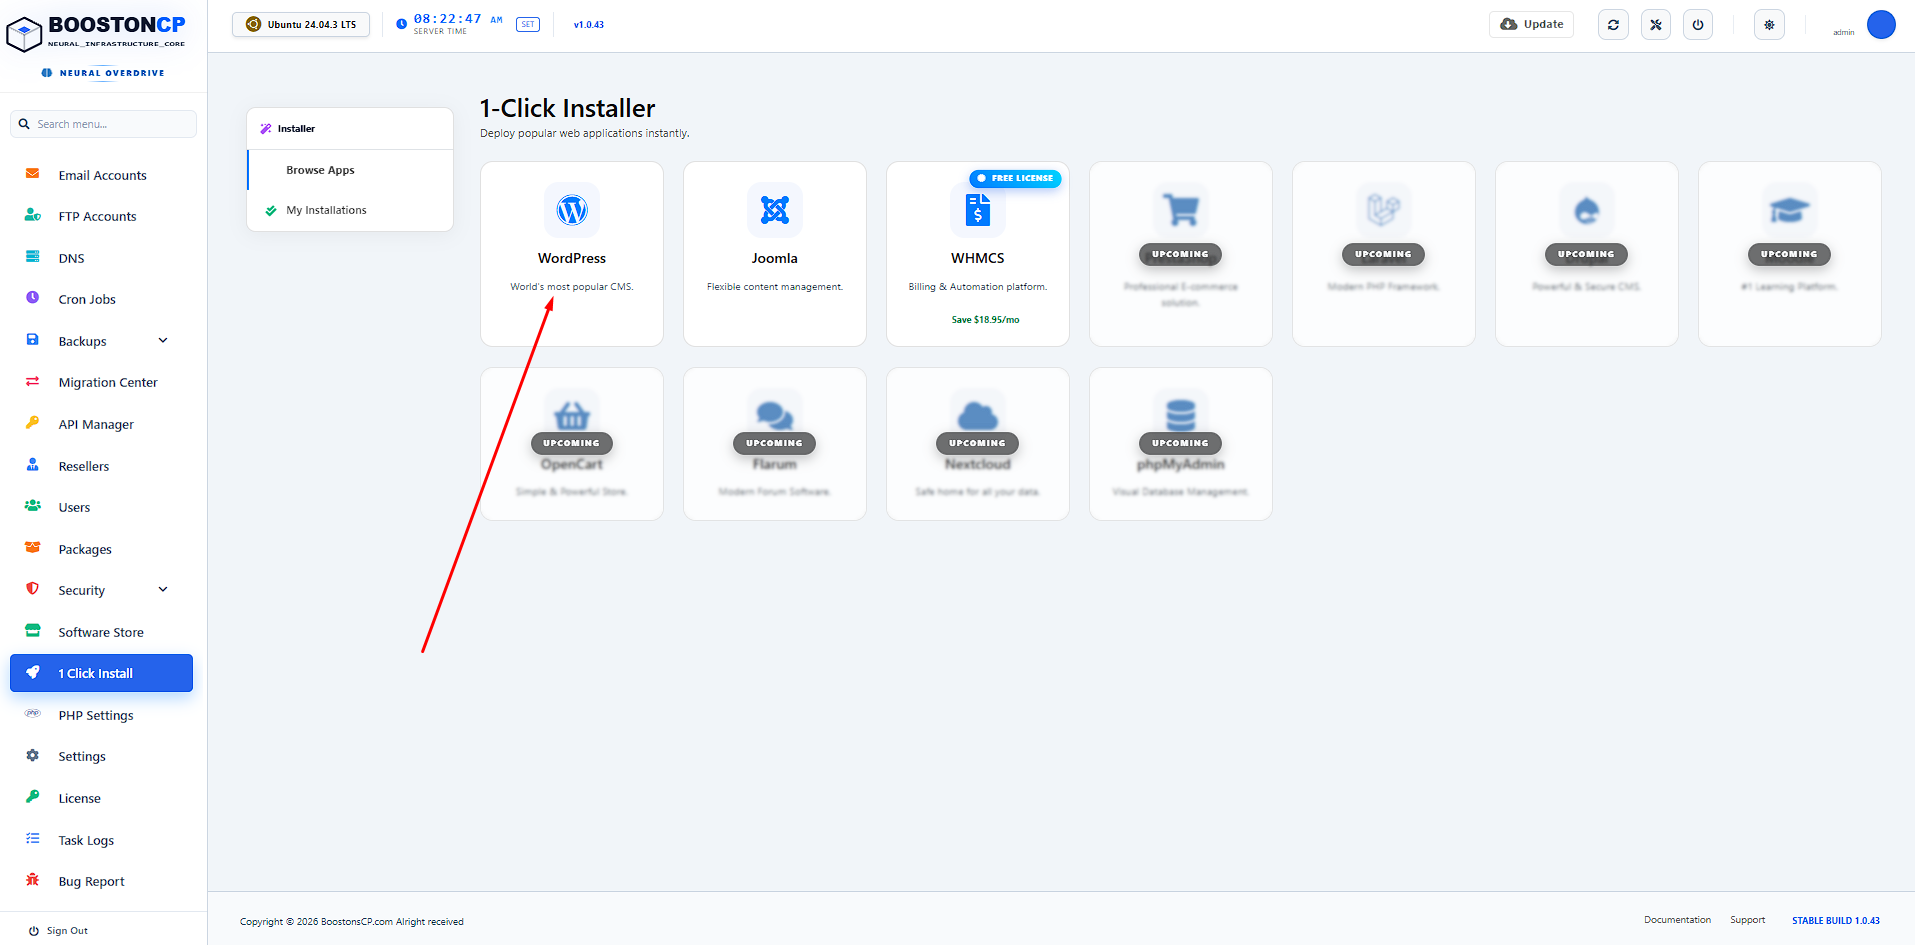Click the Nextcloud cloud icon
Viewport: 1915px width, 945px height.
978,414
